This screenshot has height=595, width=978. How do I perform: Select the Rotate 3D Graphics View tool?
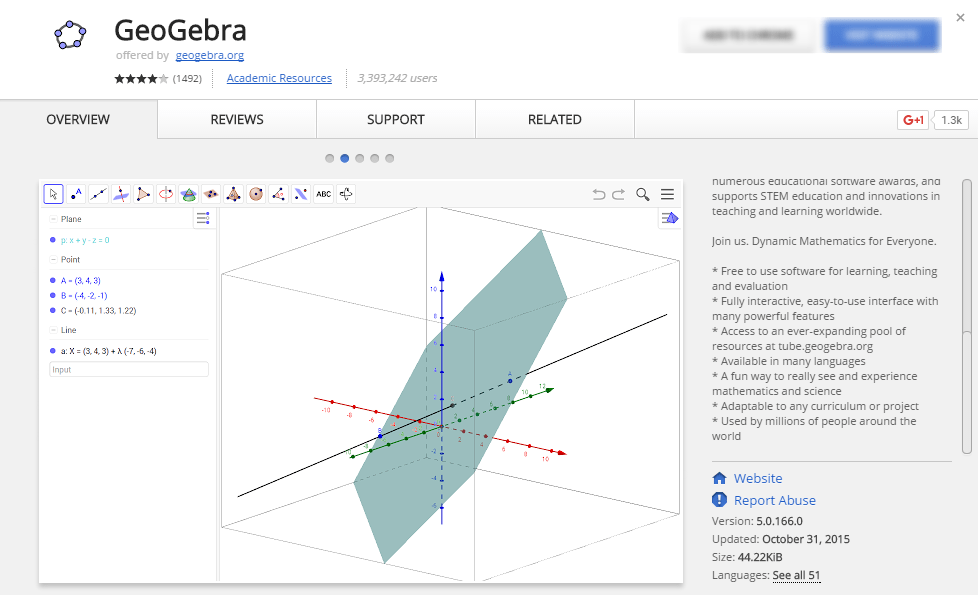[346, 194]
